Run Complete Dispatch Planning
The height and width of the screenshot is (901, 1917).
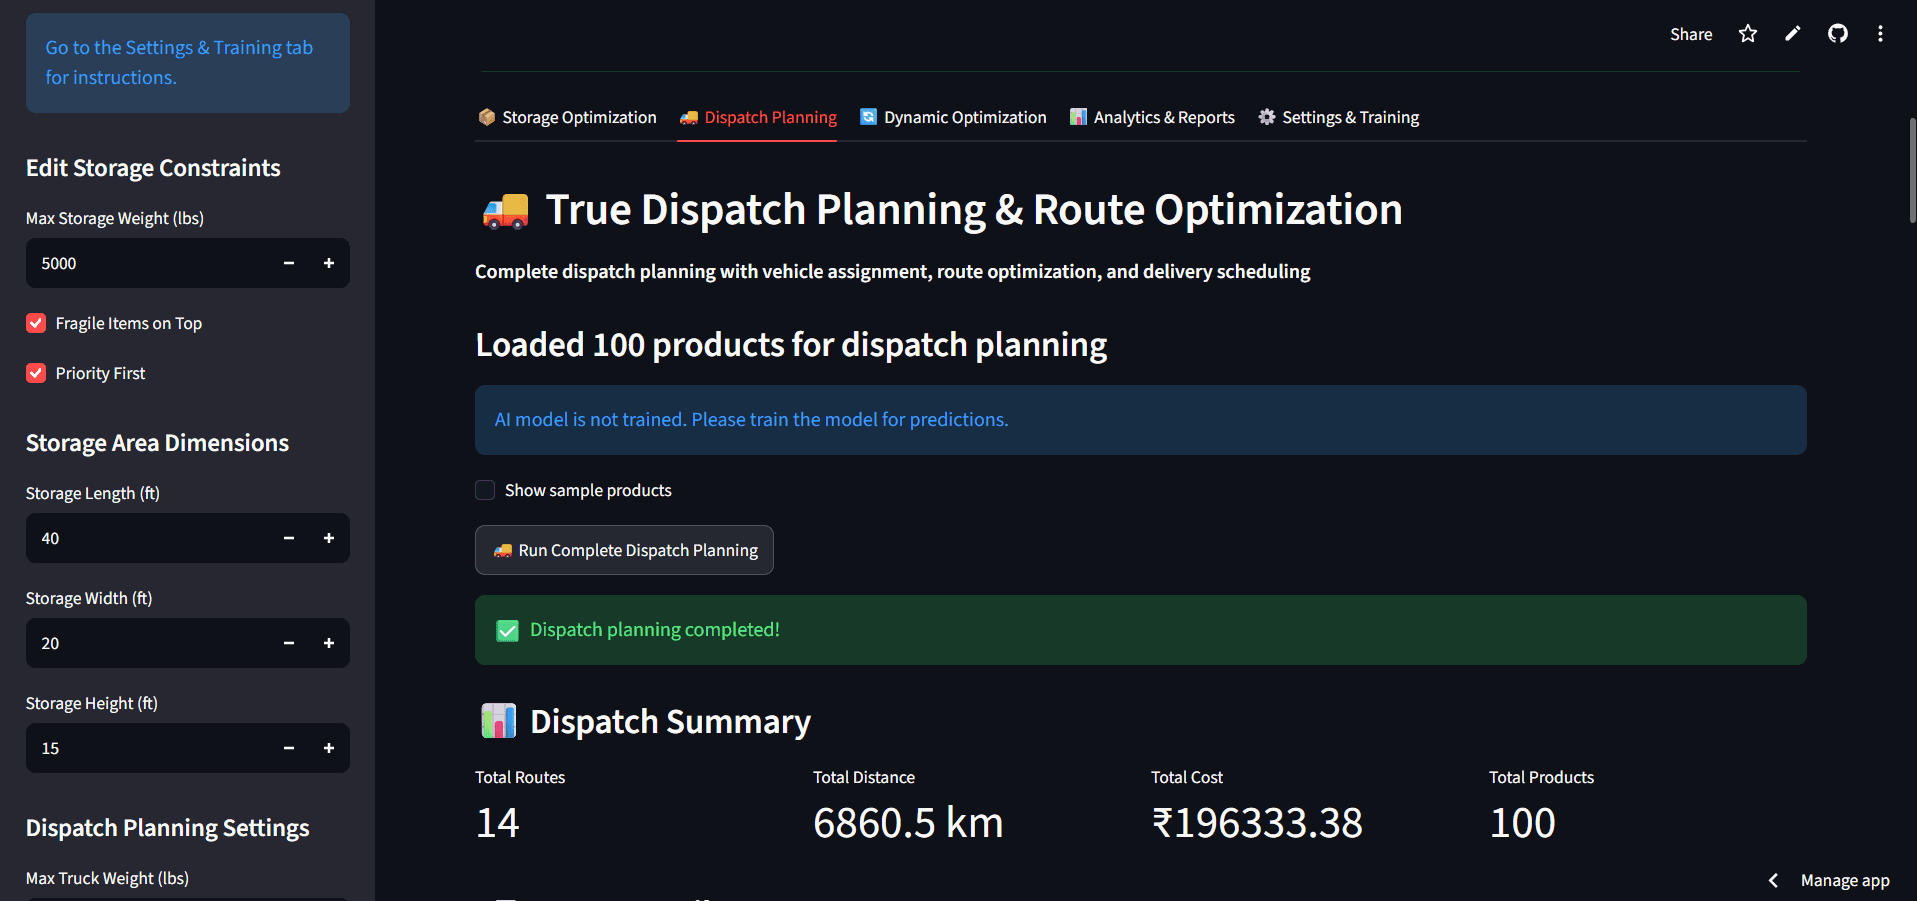coord(624,550)
